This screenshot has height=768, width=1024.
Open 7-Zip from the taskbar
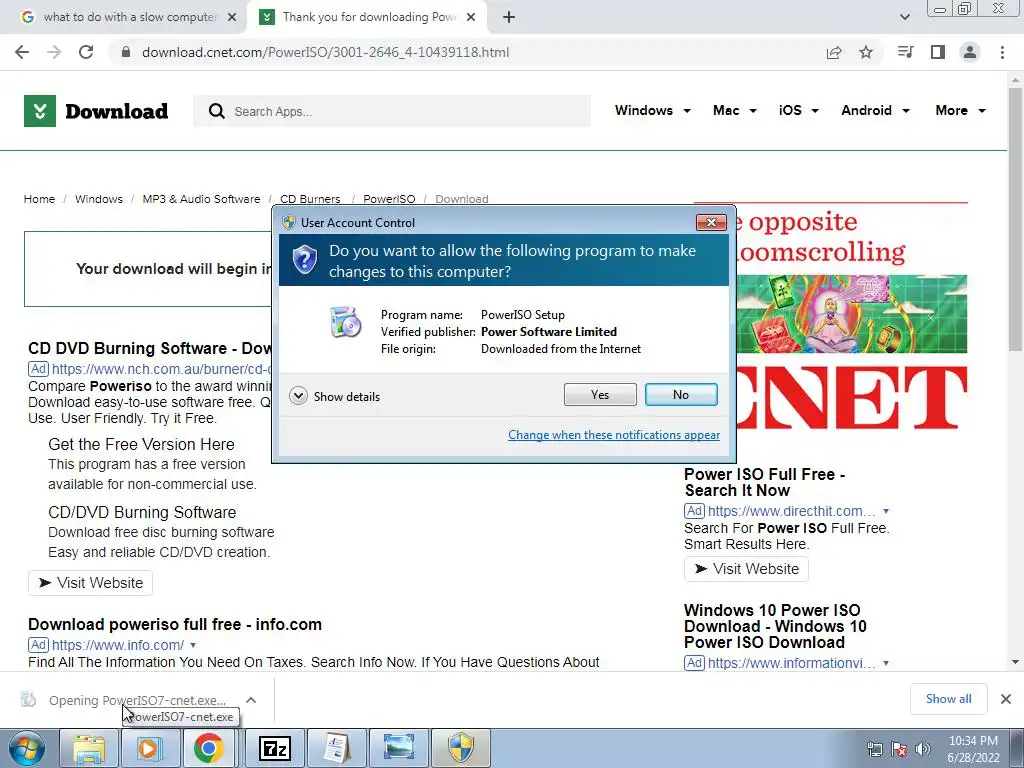point(274,748)
